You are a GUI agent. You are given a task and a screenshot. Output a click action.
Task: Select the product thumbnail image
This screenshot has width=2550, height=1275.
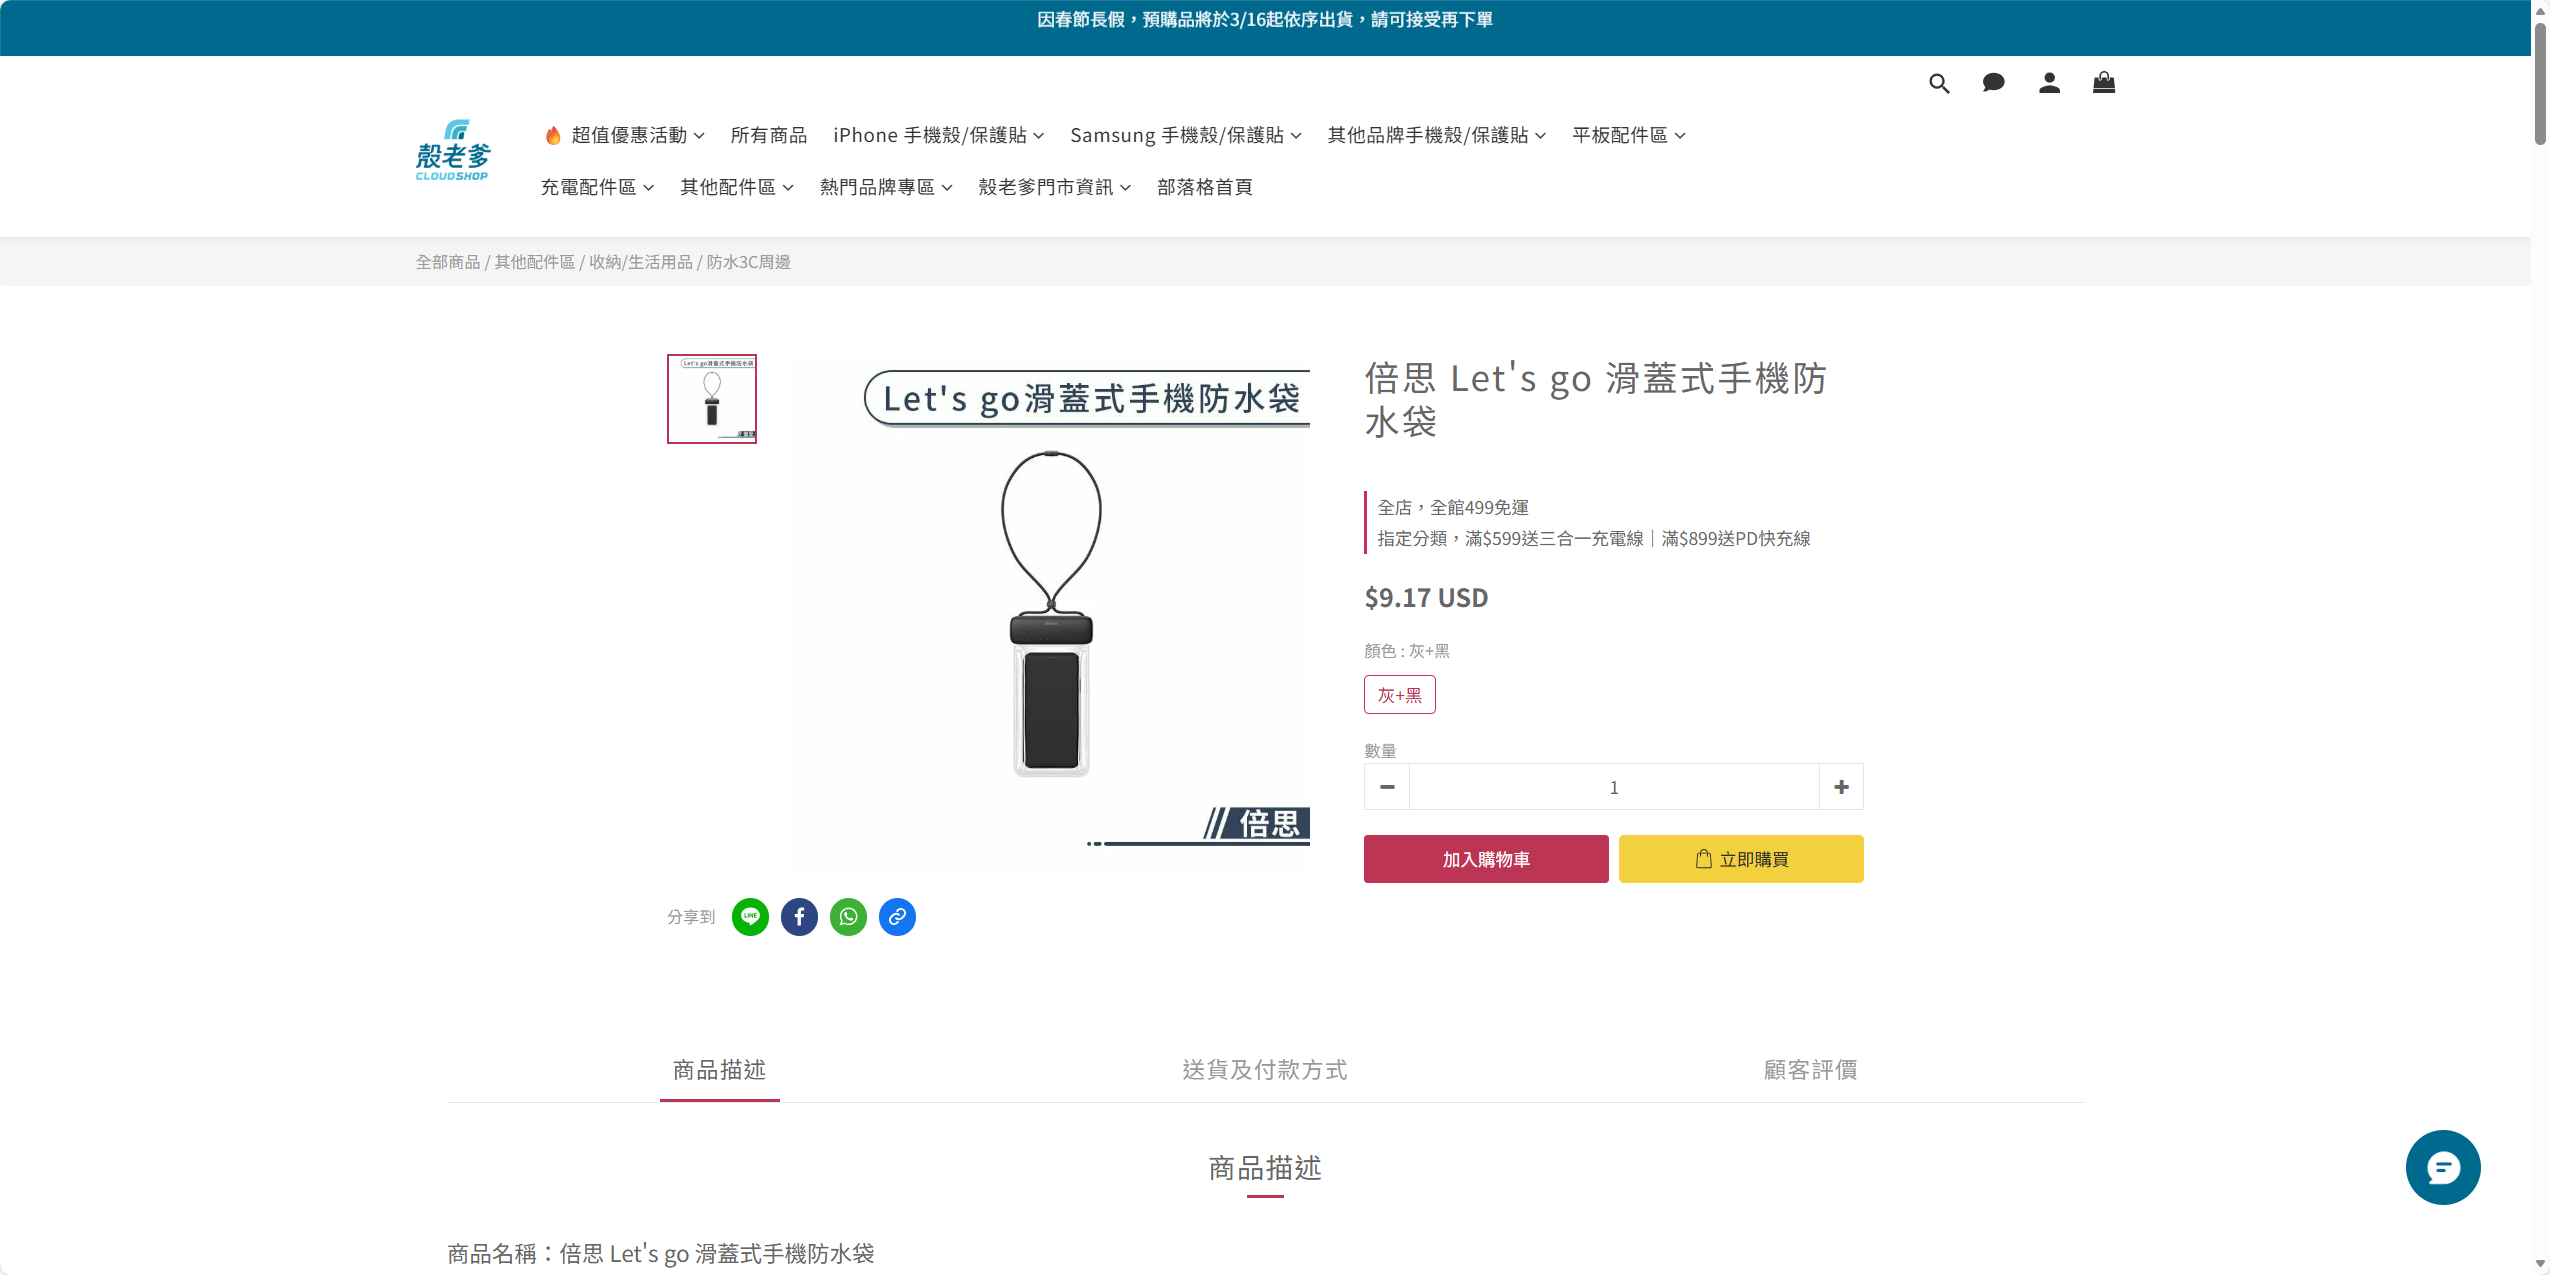[712, 399]
